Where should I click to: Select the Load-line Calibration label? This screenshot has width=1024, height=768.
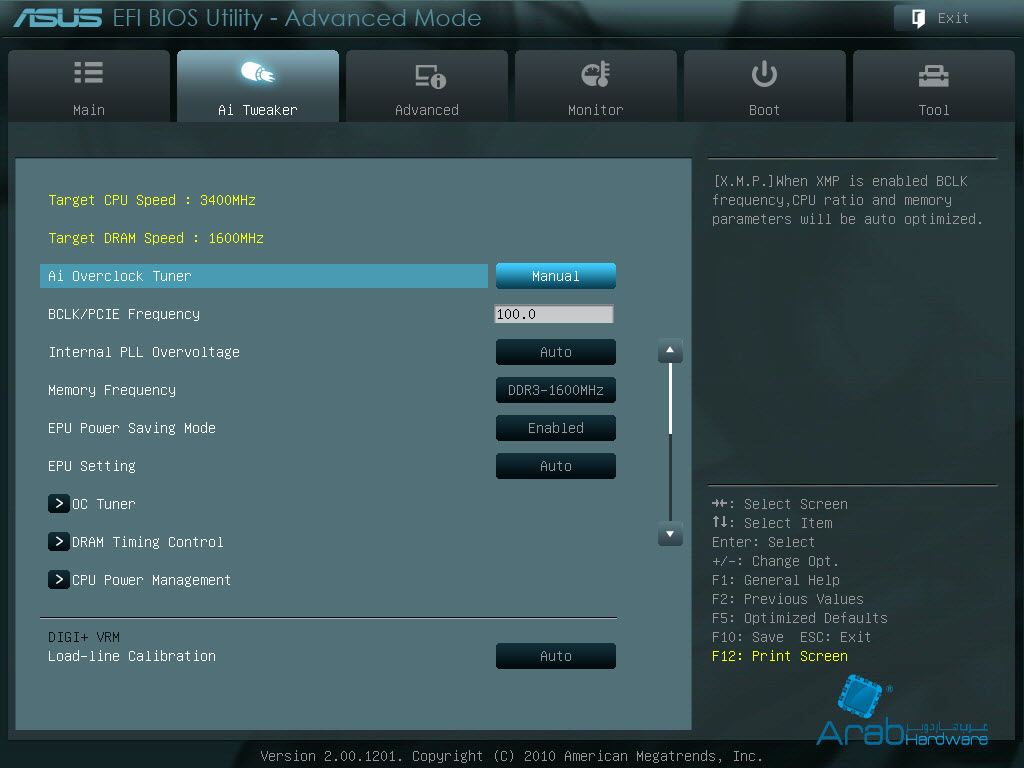[x=132, y=656]
